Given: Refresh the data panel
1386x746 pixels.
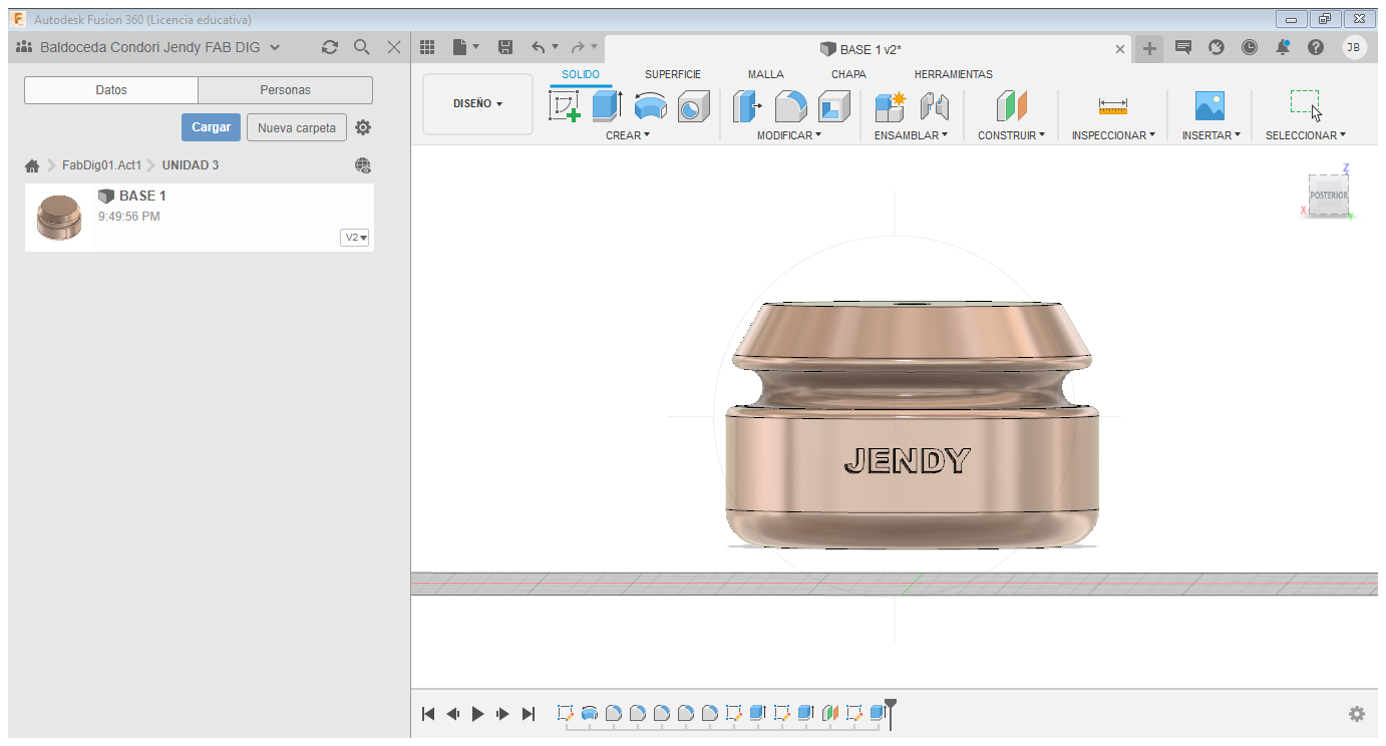Looking at the screenshot, I should click(330, 47).
